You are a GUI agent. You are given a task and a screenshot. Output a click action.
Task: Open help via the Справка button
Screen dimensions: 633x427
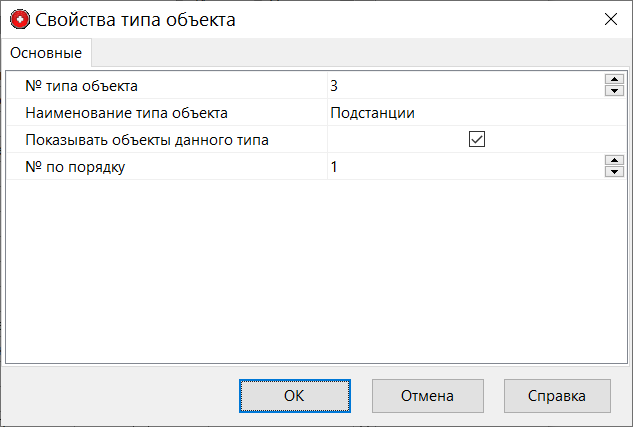pos(557,395)
